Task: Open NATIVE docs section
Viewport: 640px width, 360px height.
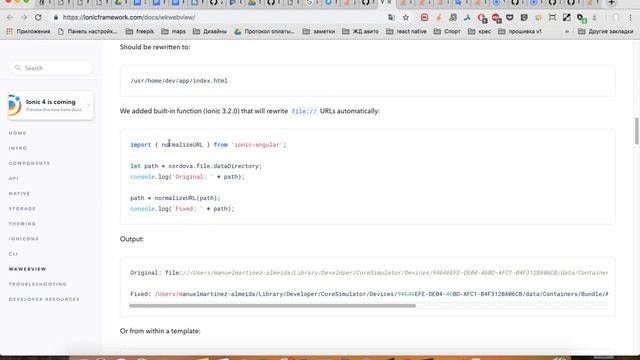Action: pos(20,193)
